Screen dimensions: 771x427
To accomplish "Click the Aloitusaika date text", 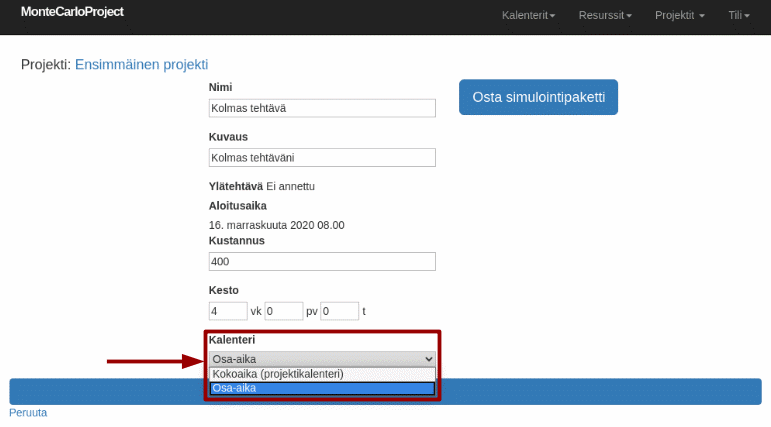I will click(276, 225).
